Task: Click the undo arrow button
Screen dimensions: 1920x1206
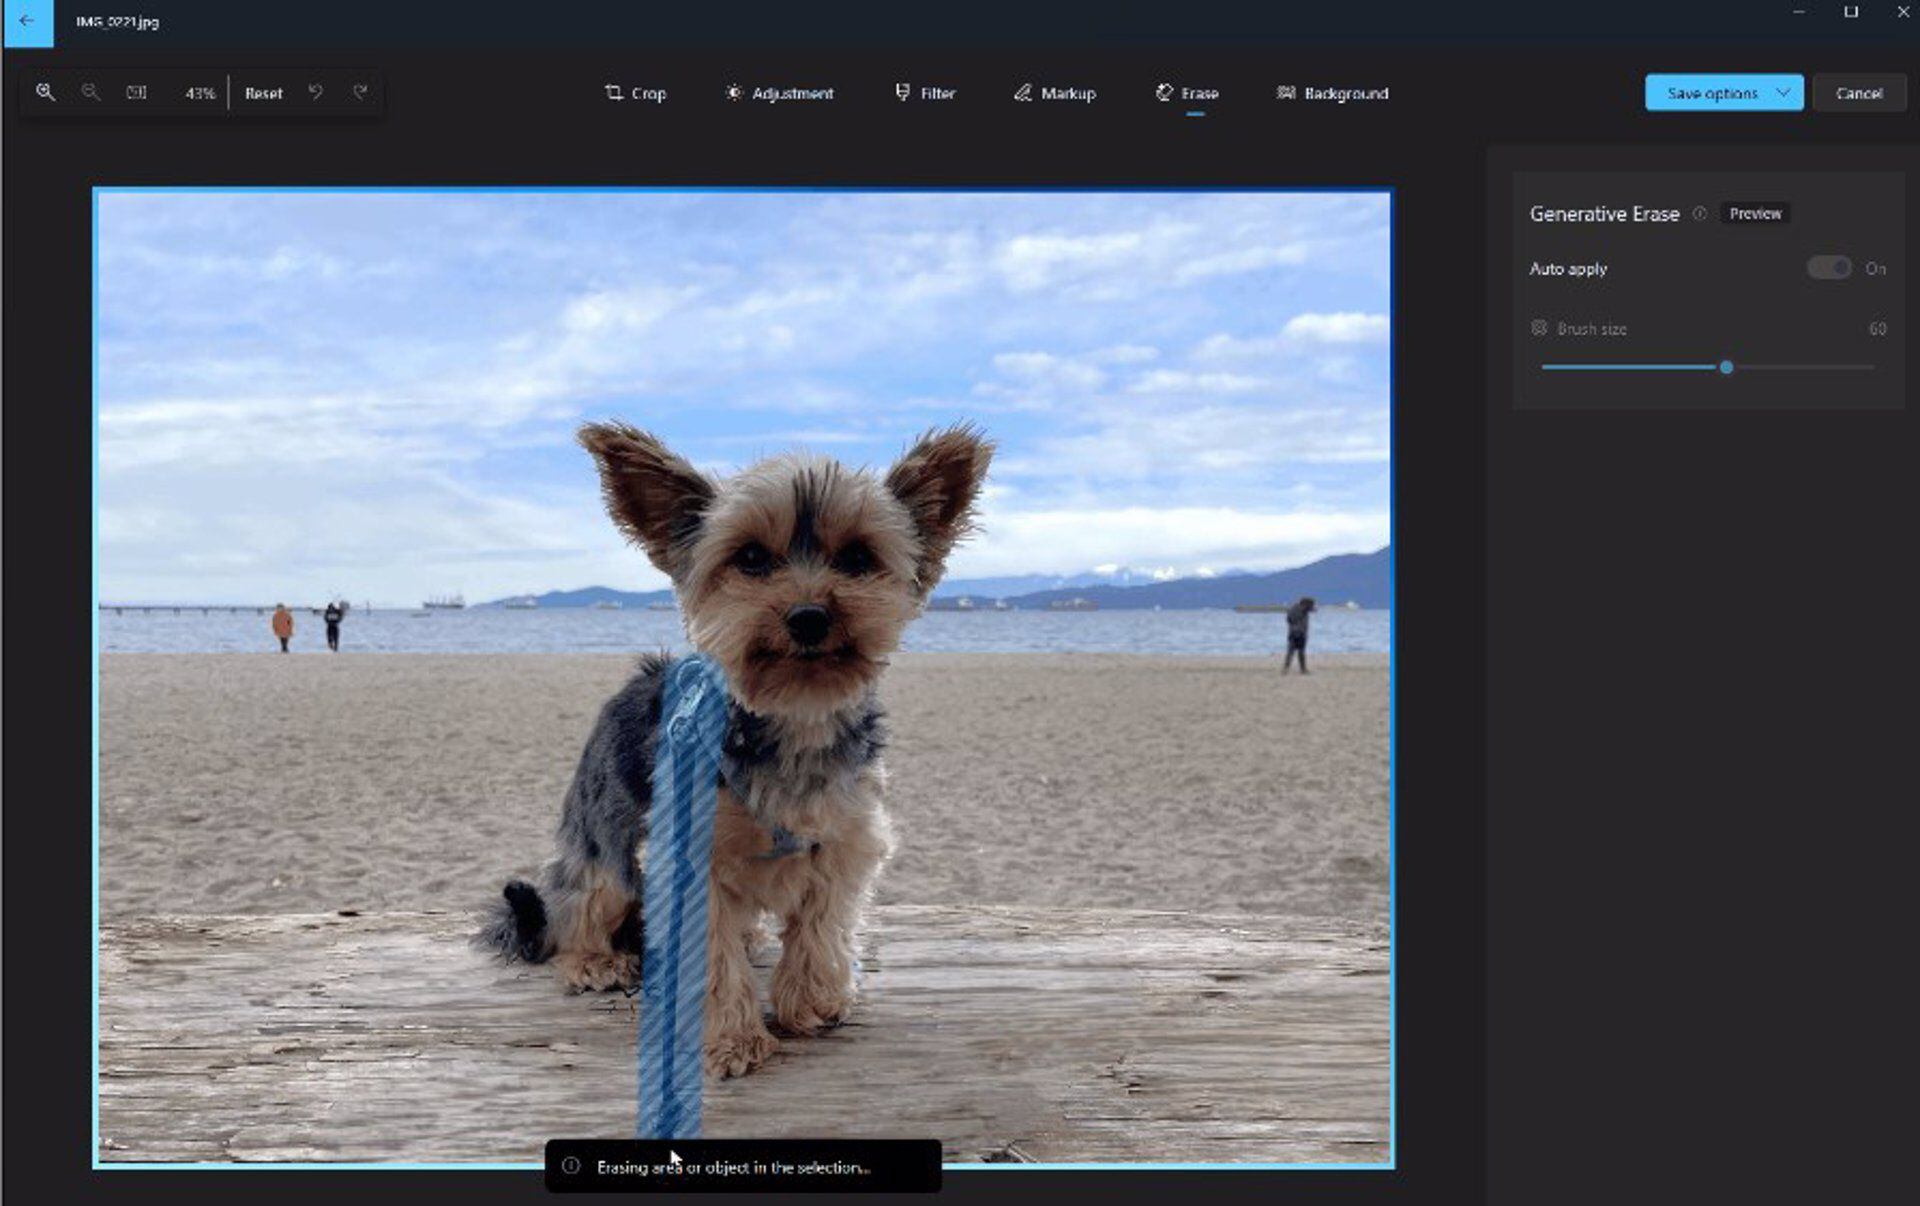Action: pyautogui.click(x=317, y=92)
